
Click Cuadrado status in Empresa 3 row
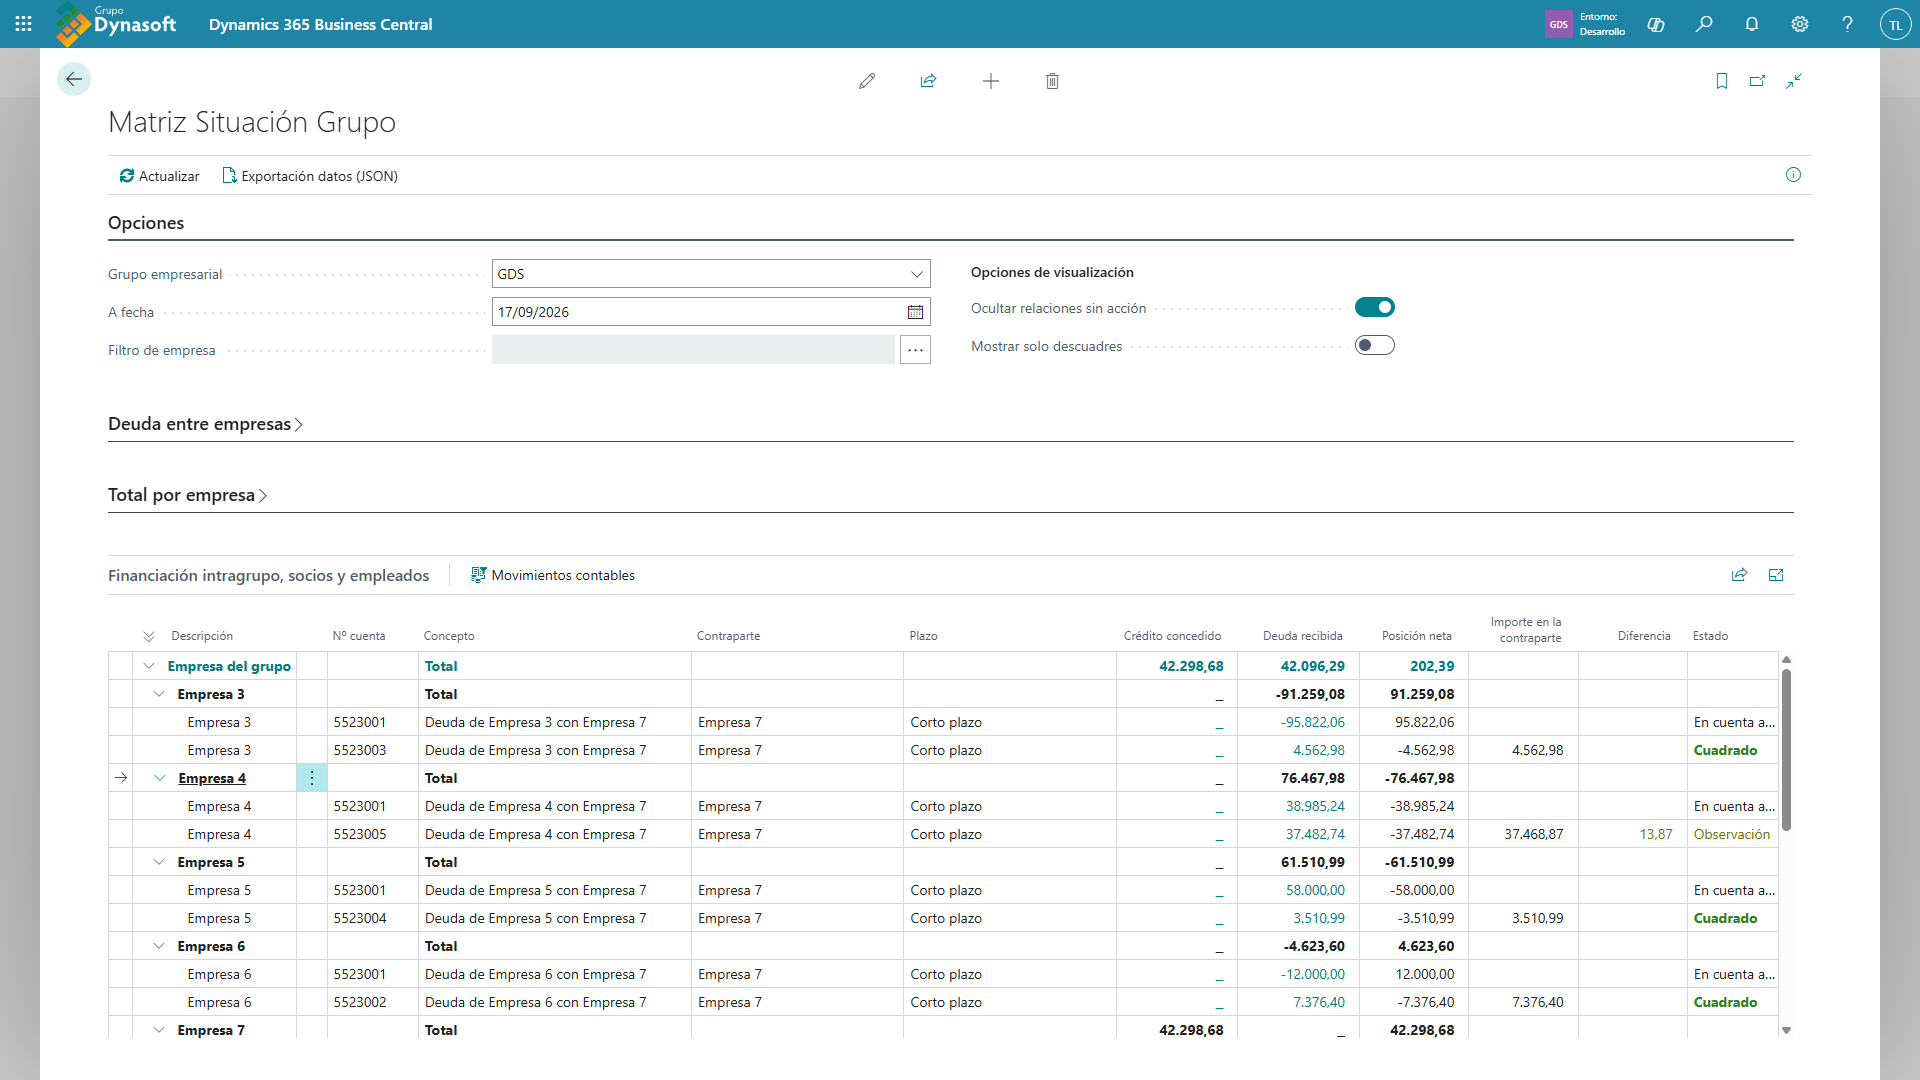point(1725,750)
